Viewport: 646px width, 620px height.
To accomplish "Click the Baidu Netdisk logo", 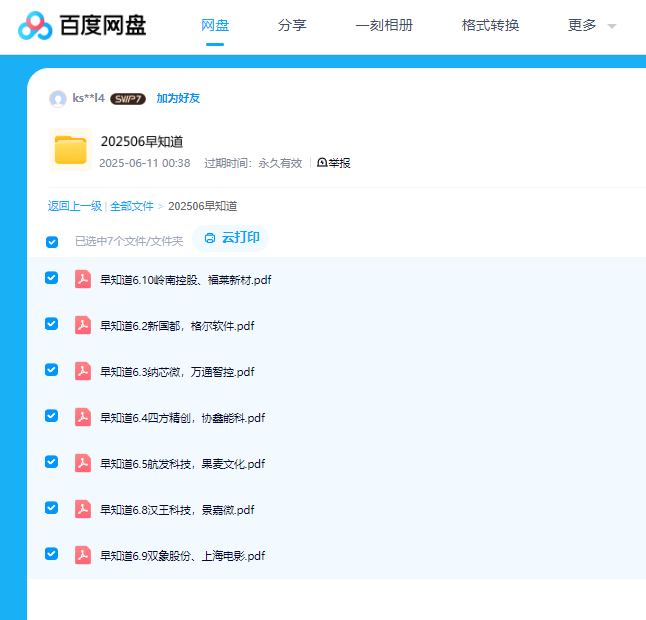I will pos(82,26).
